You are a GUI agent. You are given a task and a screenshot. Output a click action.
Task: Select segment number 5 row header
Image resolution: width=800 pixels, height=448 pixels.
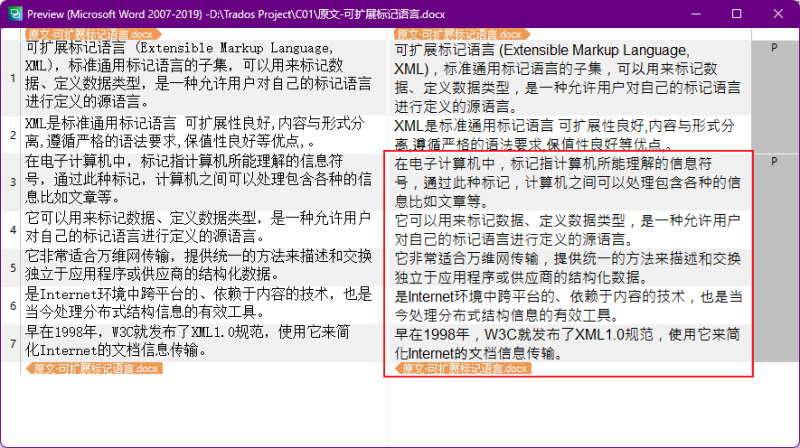pos(12,266)
